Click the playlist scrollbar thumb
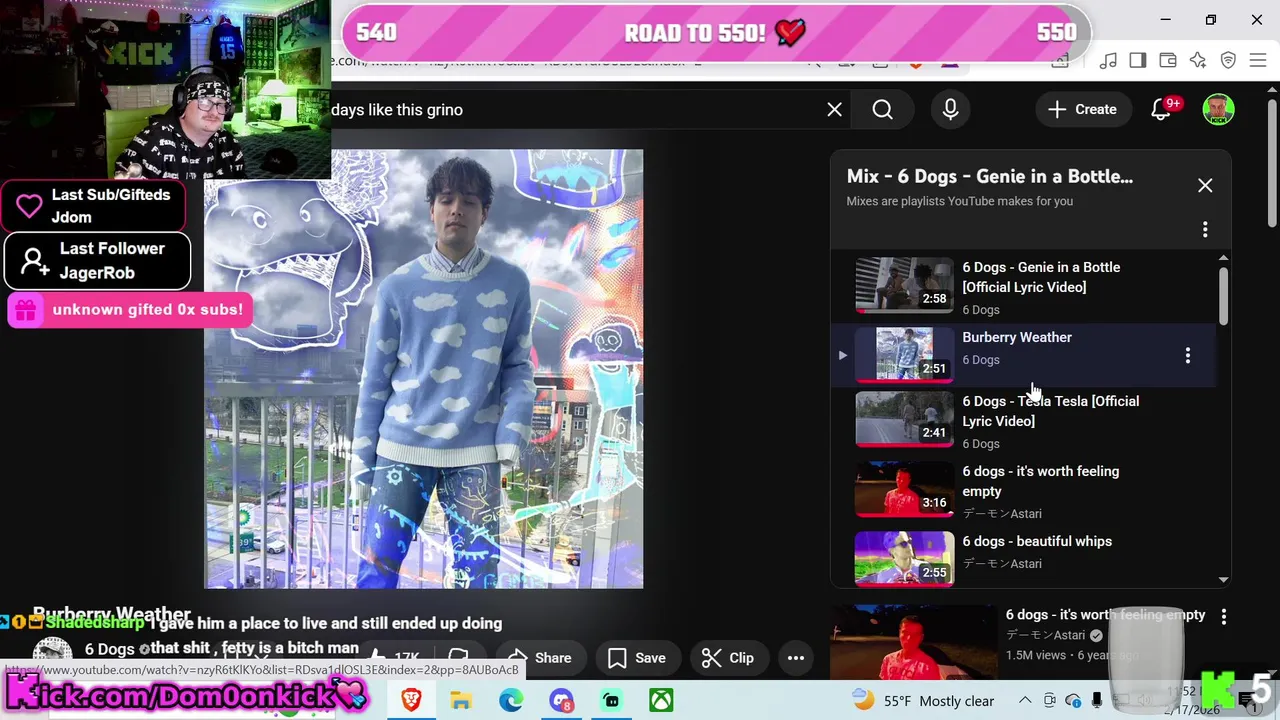 pos(1223,297)
